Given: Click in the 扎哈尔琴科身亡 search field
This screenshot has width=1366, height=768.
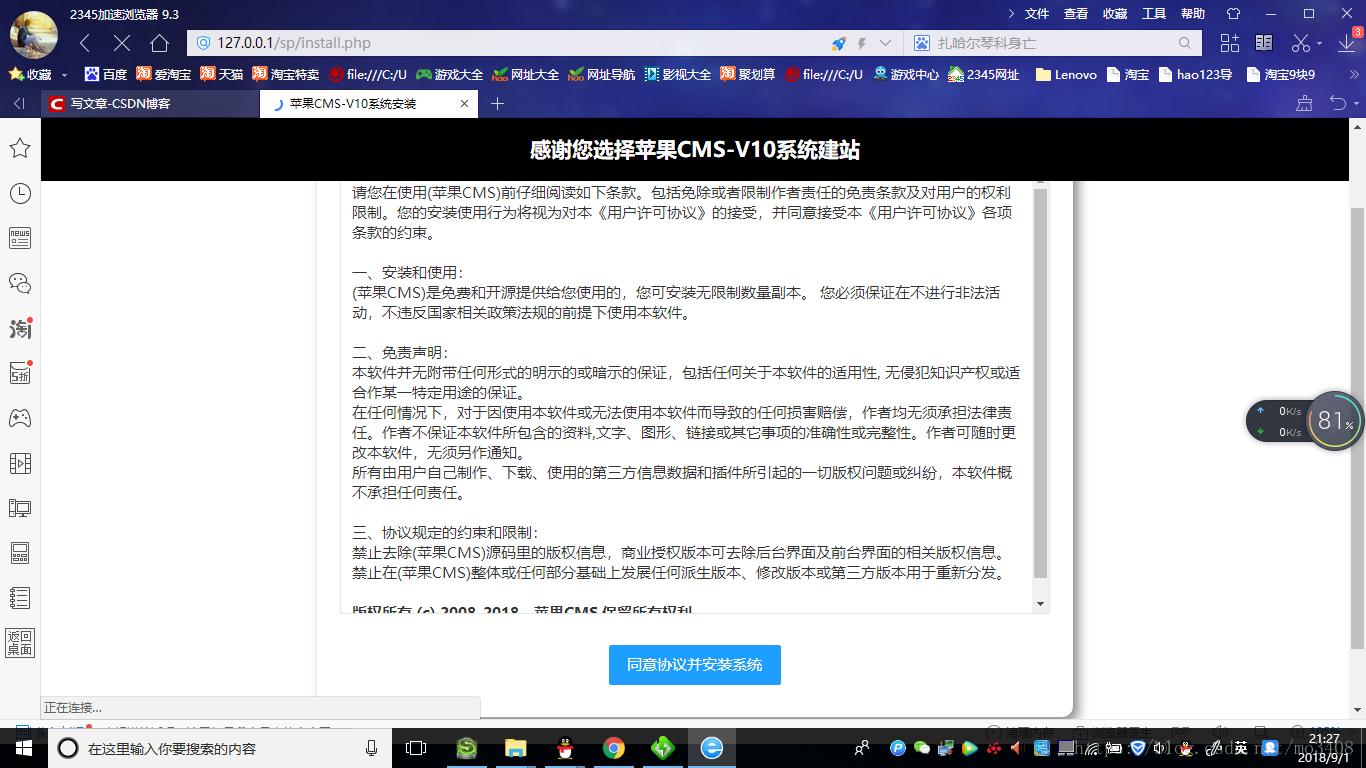Looking at the screenshot, I should pyautogui.click(x=1050, y=43).
